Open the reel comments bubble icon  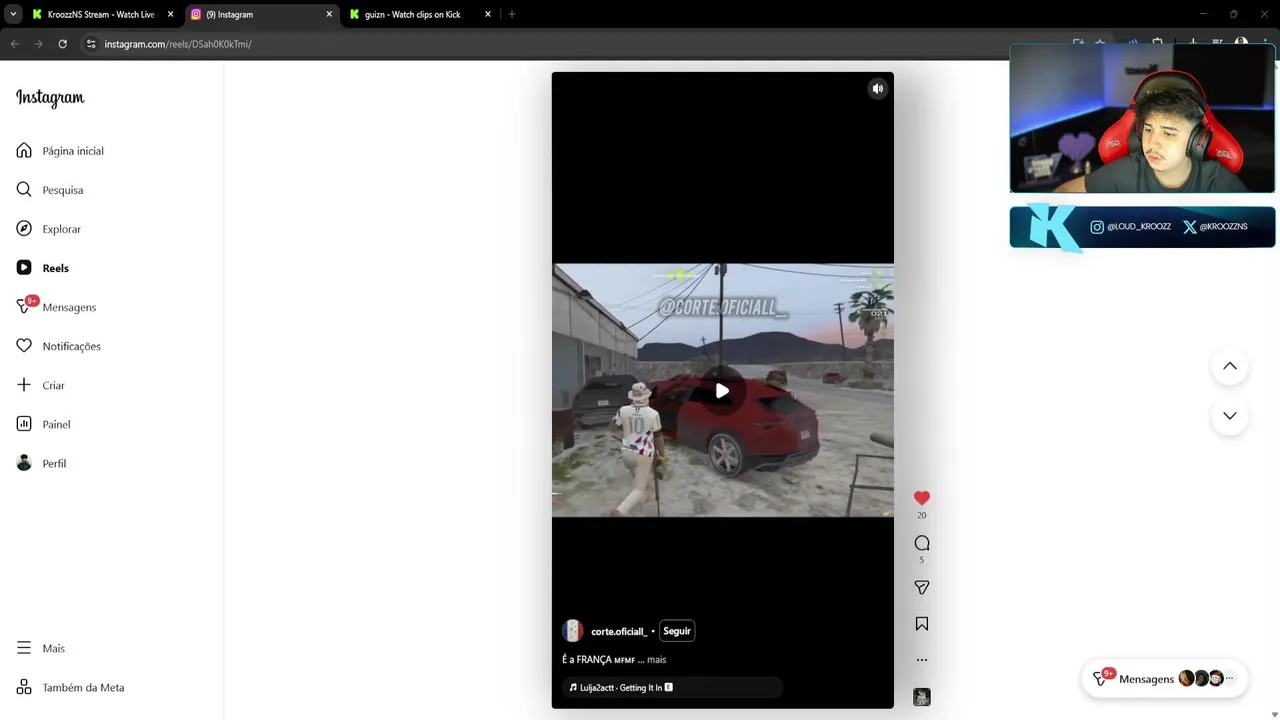922,543
